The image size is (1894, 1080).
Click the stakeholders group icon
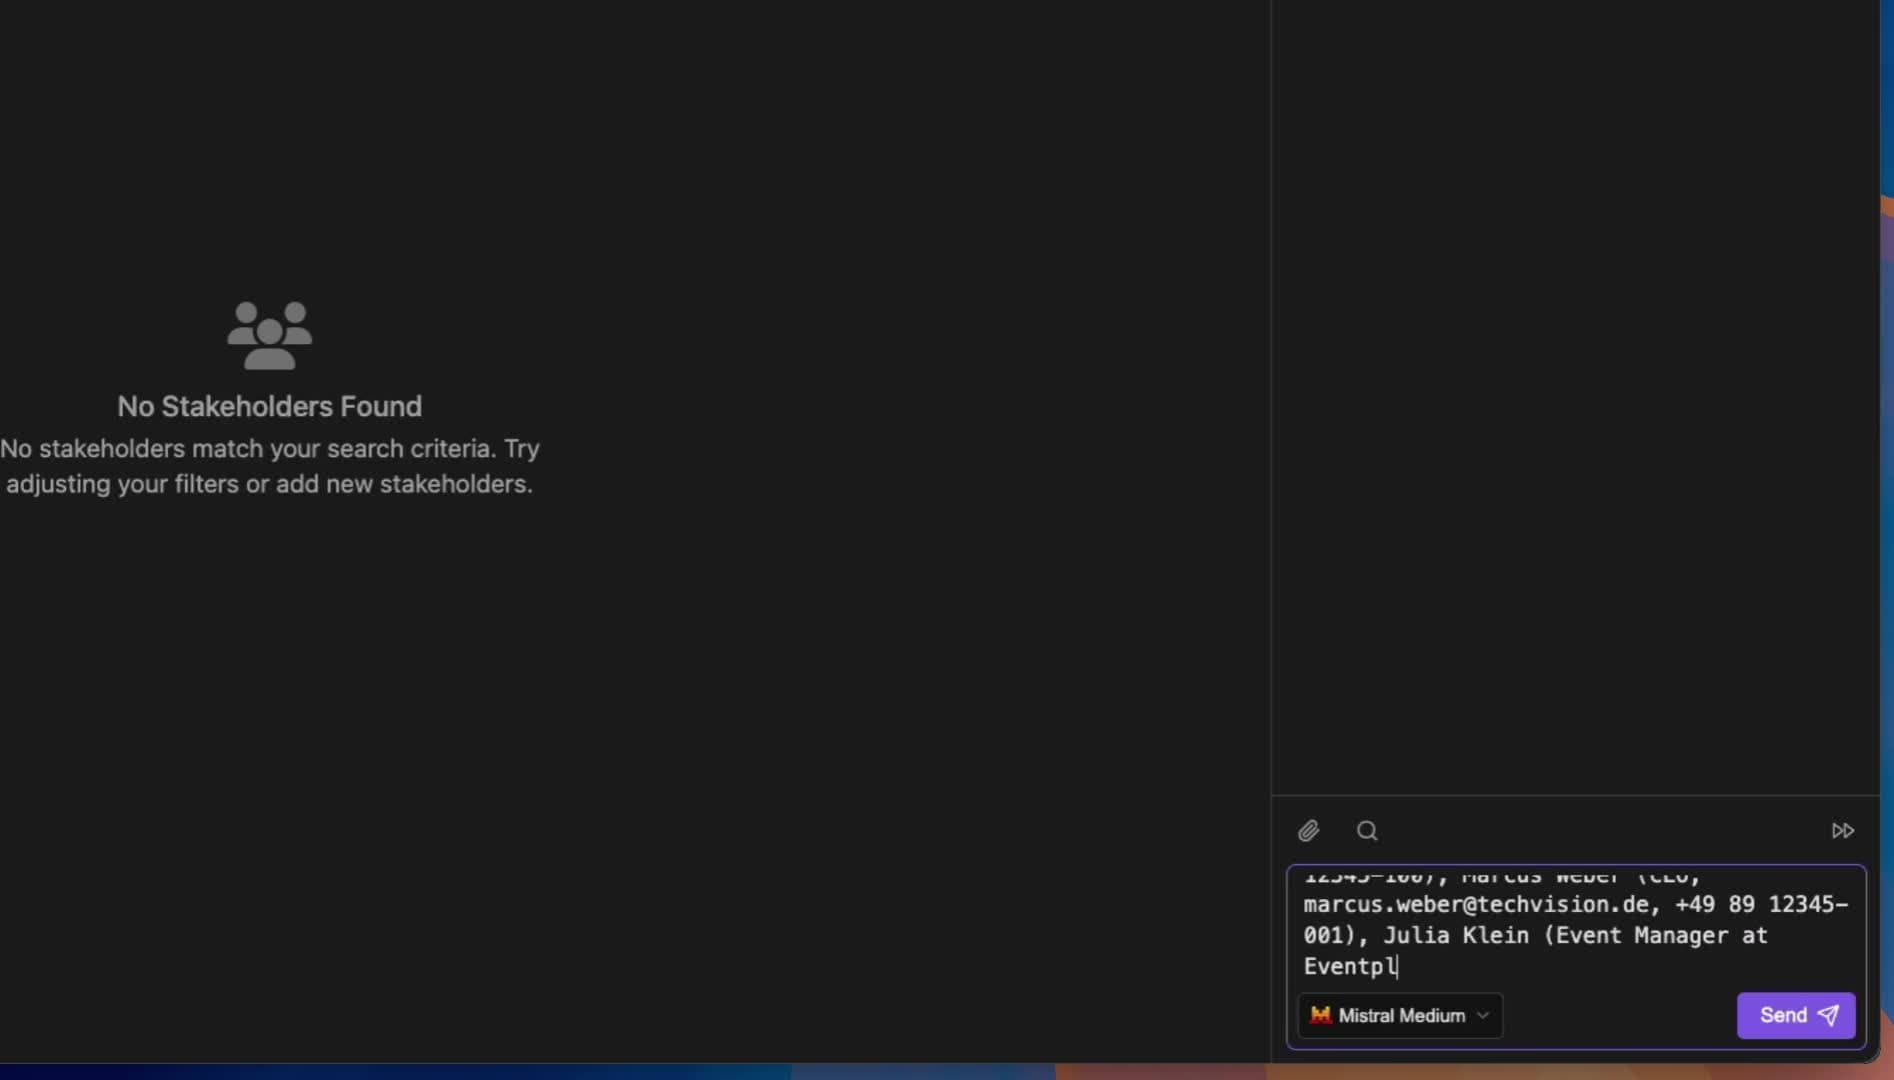point(269,336)
